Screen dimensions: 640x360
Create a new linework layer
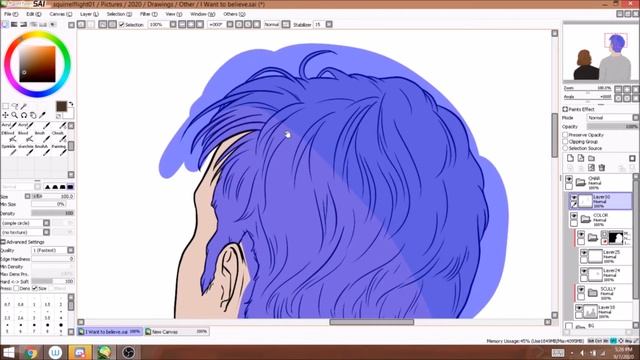click(x=581, y=158)
